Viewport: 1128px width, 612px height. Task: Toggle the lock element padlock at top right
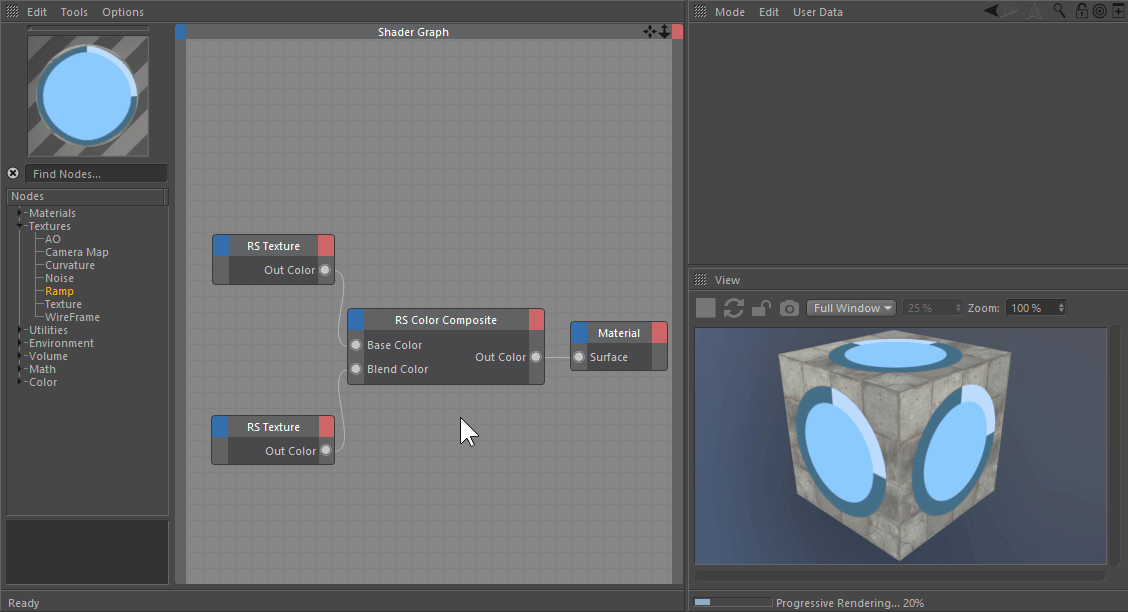click(x=1081, y=11)
